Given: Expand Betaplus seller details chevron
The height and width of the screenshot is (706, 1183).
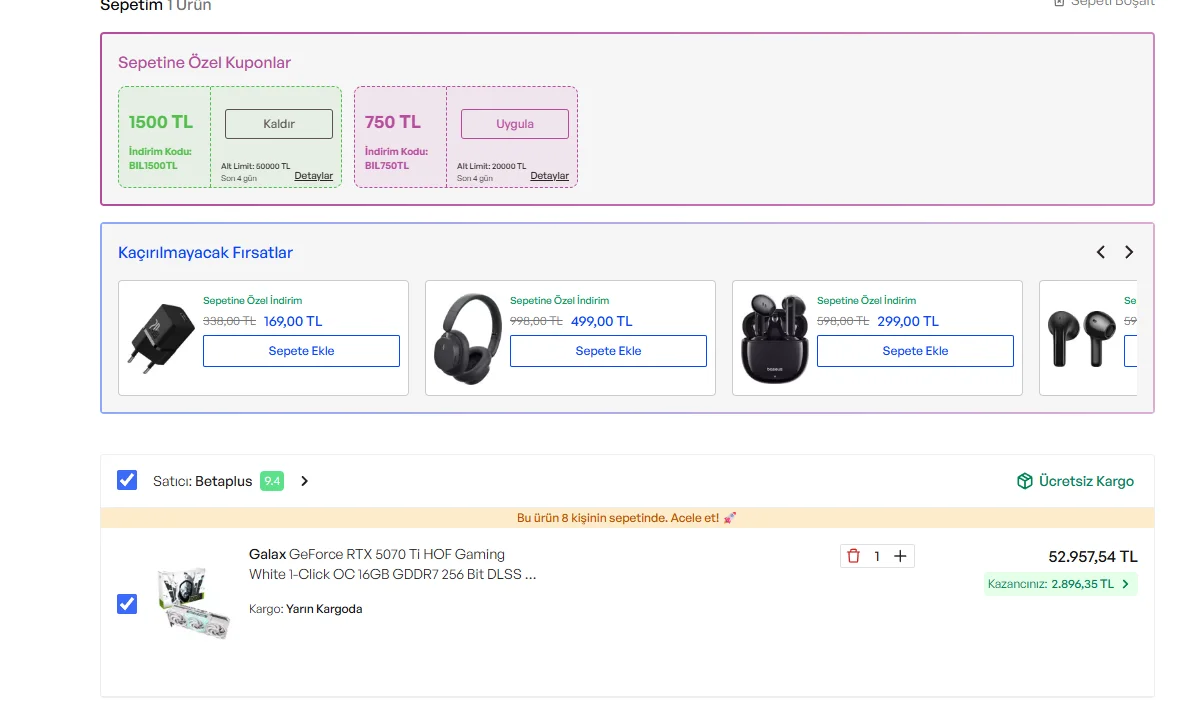Looking at the screenshot, I should [x=305, y=481].
